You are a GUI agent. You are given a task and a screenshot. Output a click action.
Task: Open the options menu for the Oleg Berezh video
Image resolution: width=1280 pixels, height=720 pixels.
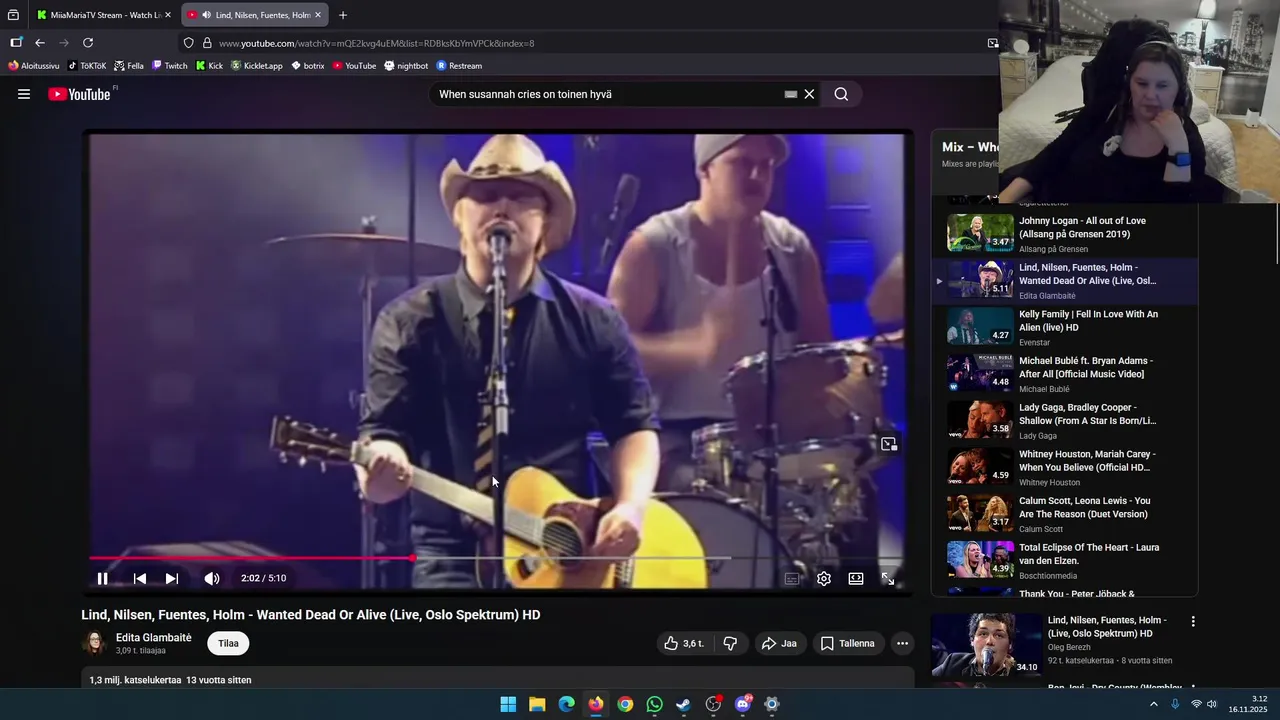1193,621
